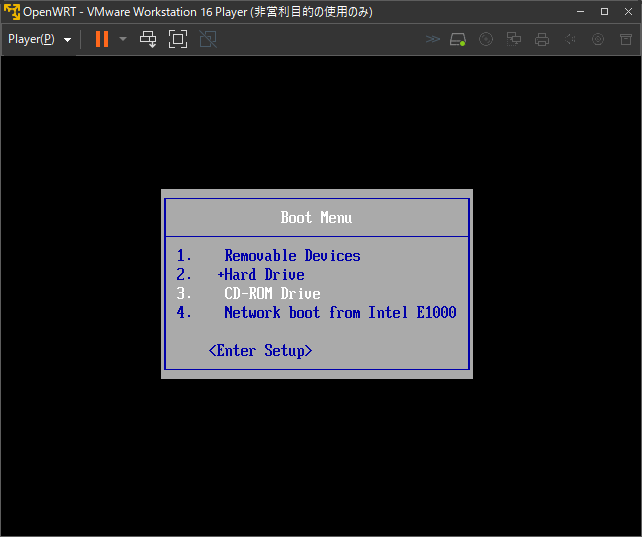Click the CD/DVD drive device icon

pos(486,39)
